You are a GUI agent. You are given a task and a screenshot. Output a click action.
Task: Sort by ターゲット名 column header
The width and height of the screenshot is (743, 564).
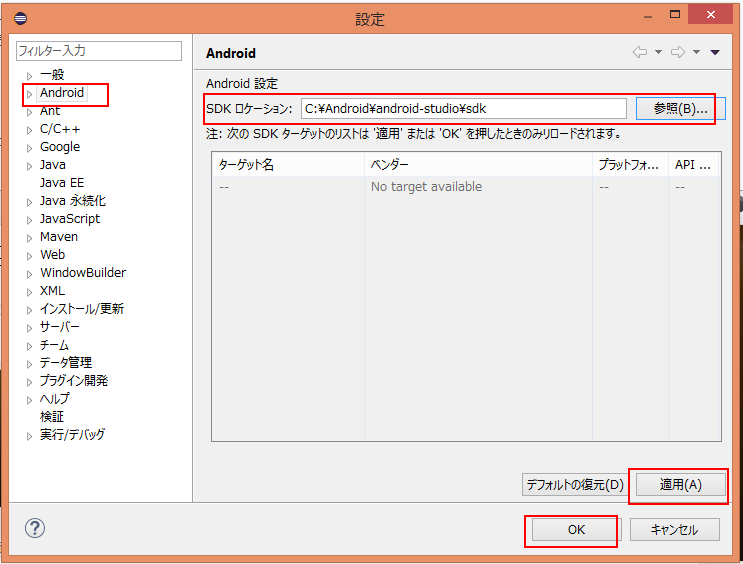coord(288,164)
